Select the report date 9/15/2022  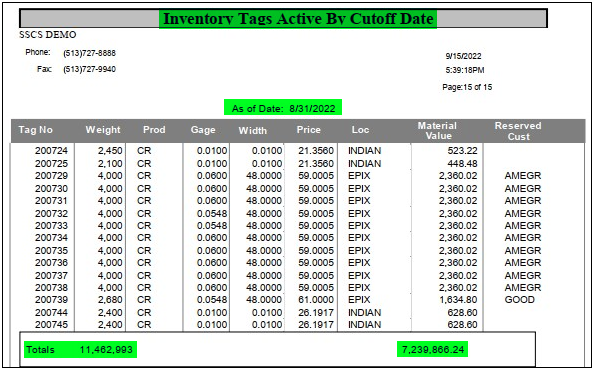tap(463, 56)
